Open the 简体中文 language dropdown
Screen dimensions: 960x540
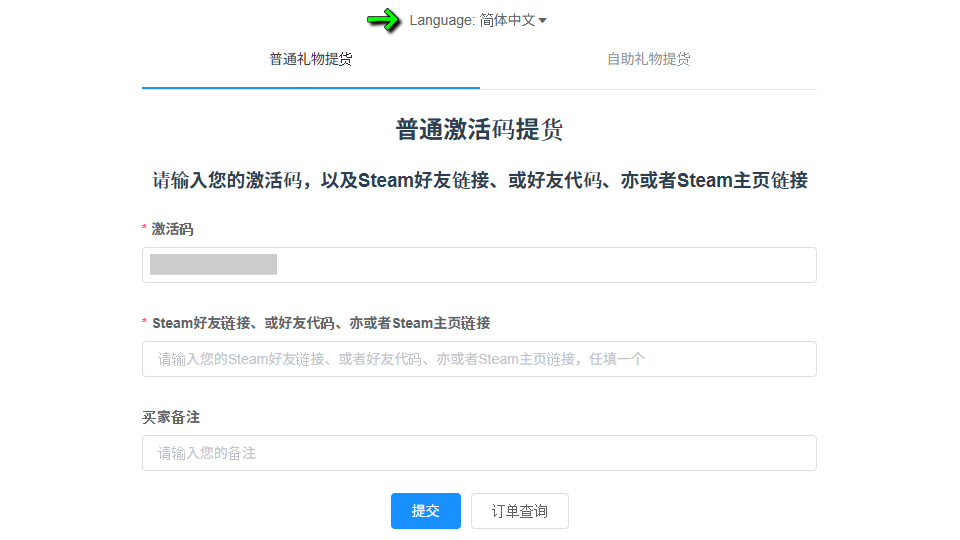[x=507, y=20]
